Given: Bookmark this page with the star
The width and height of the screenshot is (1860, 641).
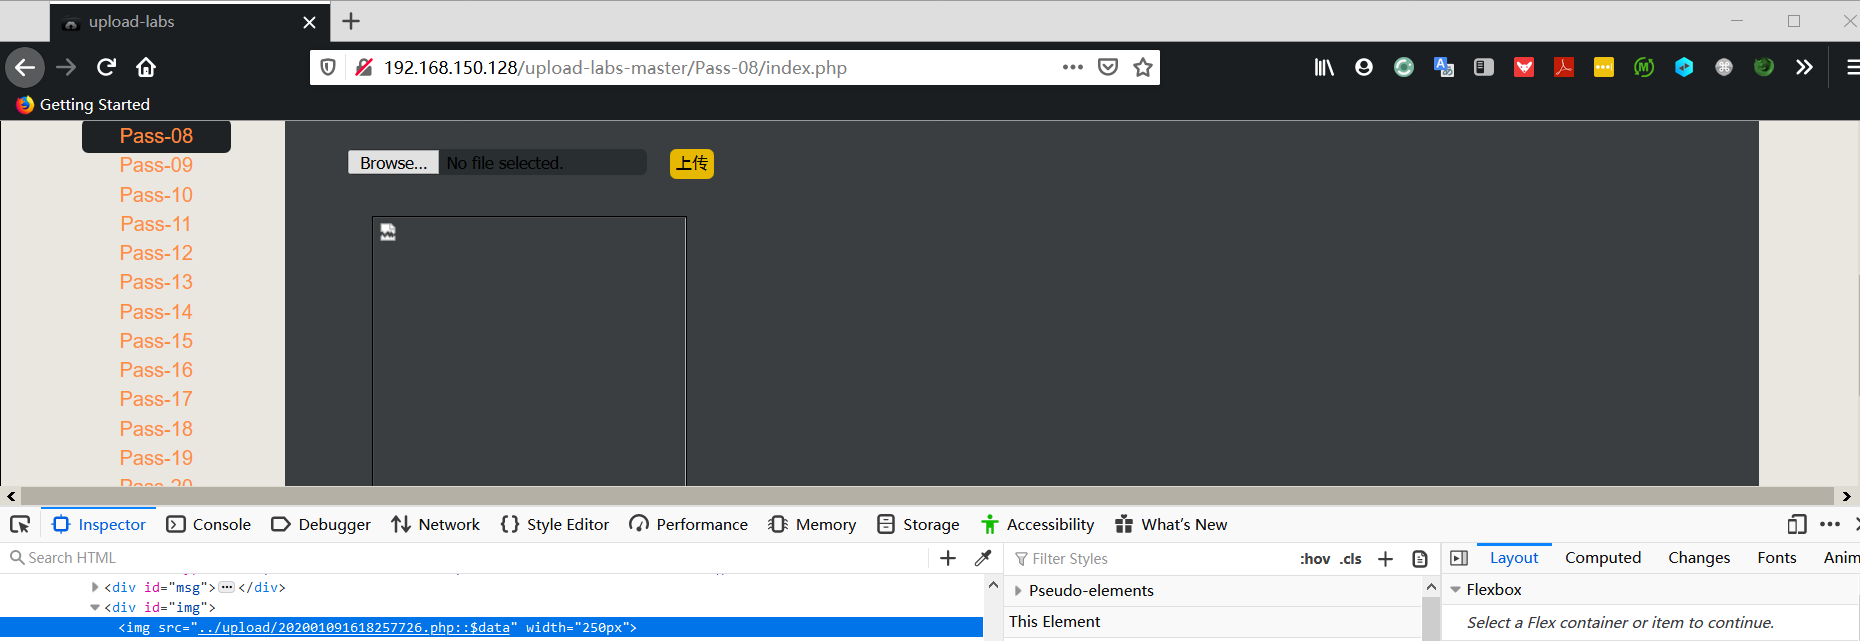Looking at the screenshot, I should tap(1143, 67).
